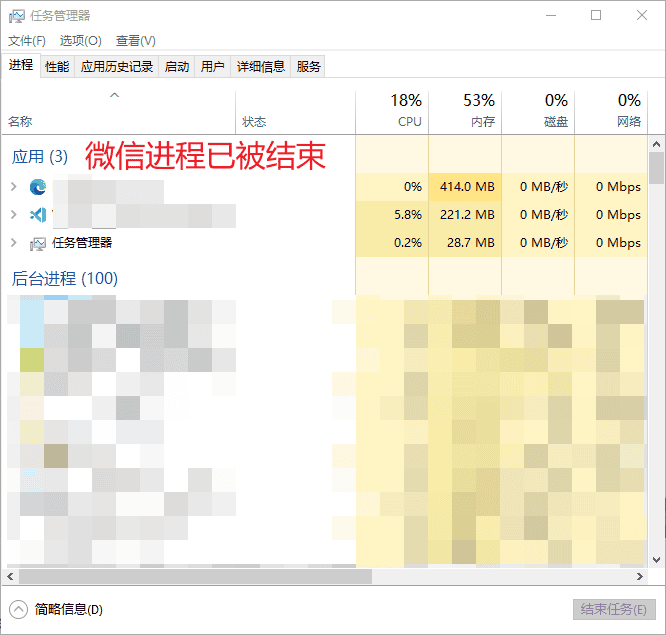
Task: Collapse the sort arrow above 名称 column
Action: coord(114,95)
